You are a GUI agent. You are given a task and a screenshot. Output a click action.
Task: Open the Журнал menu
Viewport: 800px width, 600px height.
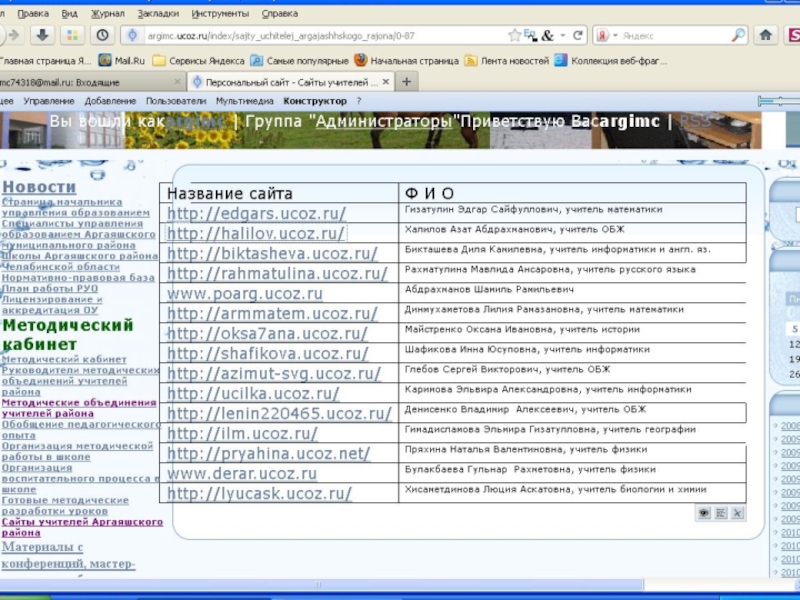(108, 14)
